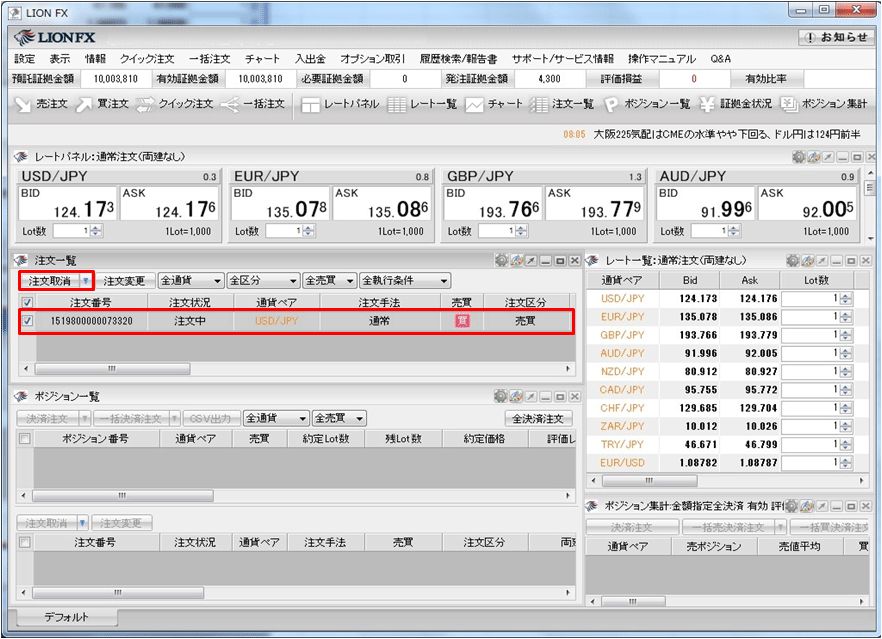Click the color palette icon of 注文一覧 panel
Screen dimensions: 882x639
click(516, 260)
